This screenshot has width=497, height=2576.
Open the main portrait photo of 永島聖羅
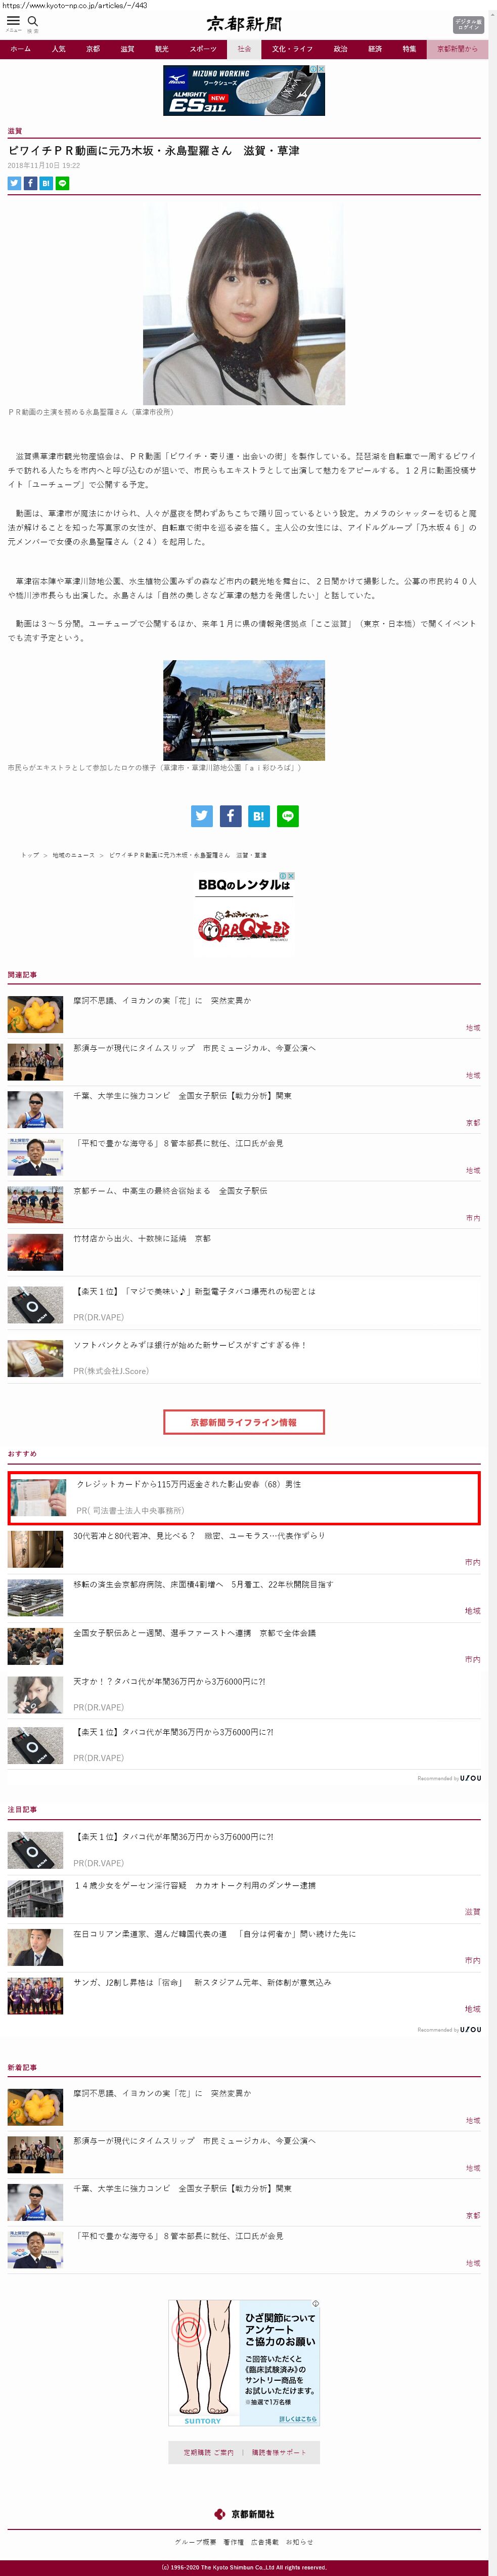(x=244, y=305)
